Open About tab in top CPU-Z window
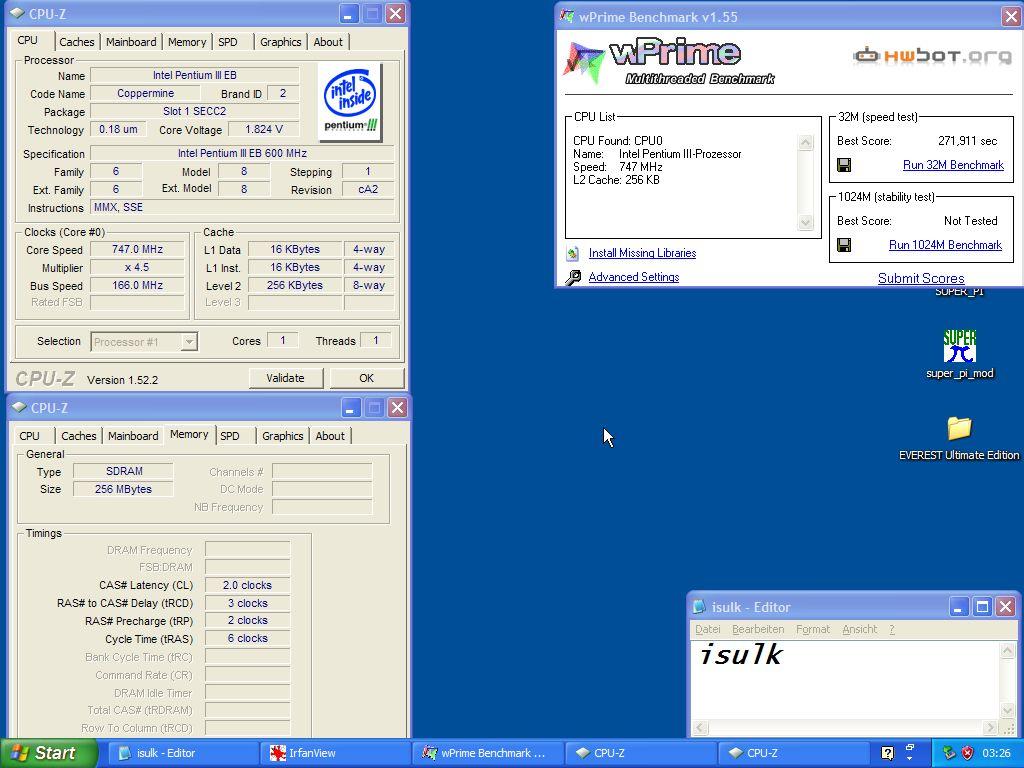Screen dimensions: 1024x768 (x=328, y=42)
